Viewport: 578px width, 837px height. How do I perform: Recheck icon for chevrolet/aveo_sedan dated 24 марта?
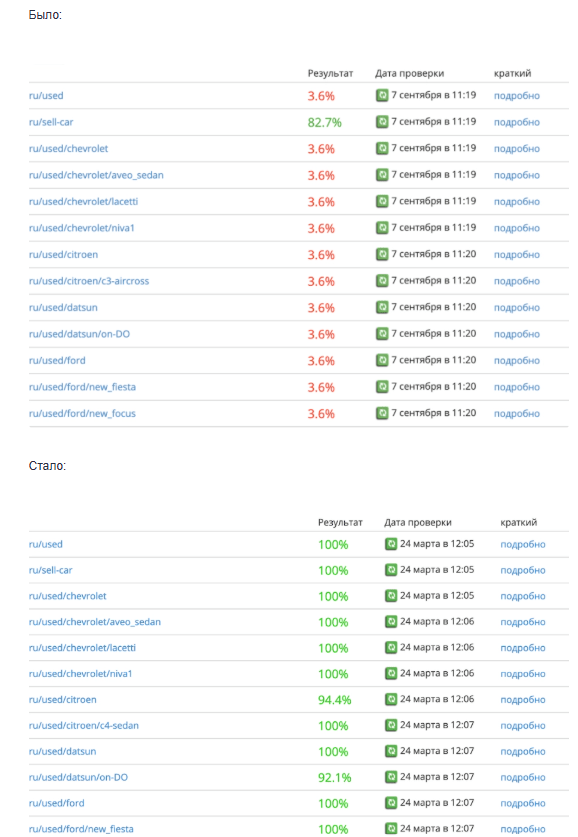391,622
